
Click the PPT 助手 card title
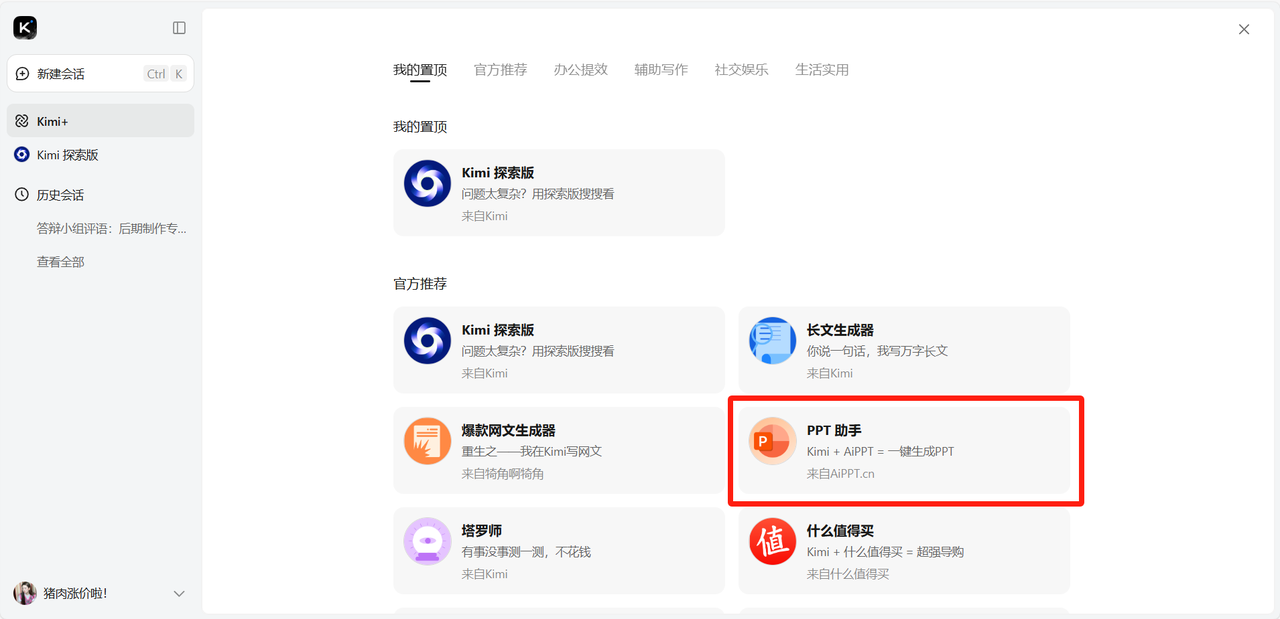click(833, 430)
